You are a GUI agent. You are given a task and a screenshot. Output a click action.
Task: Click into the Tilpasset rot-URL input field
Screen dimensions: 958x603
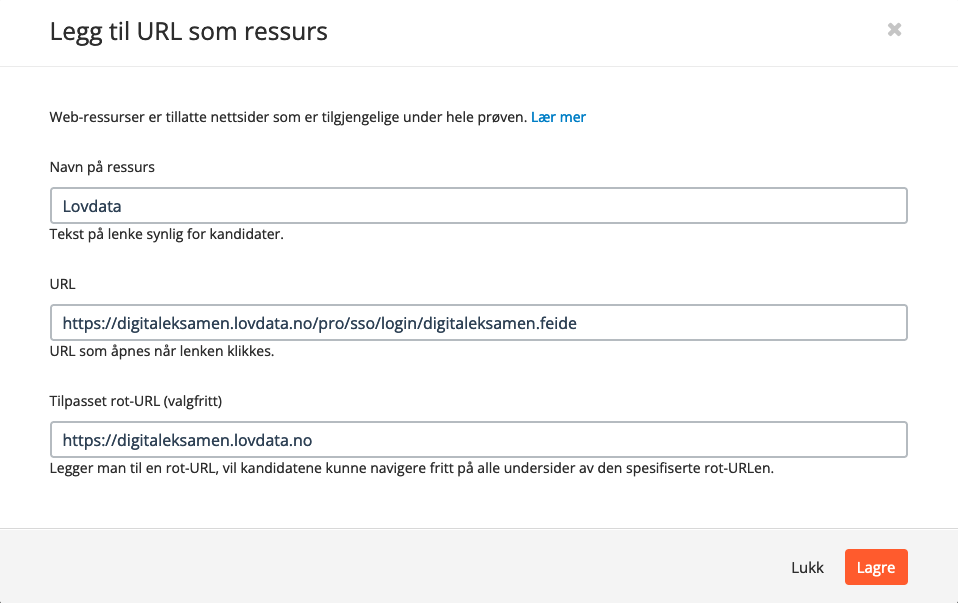pos(478,439)
